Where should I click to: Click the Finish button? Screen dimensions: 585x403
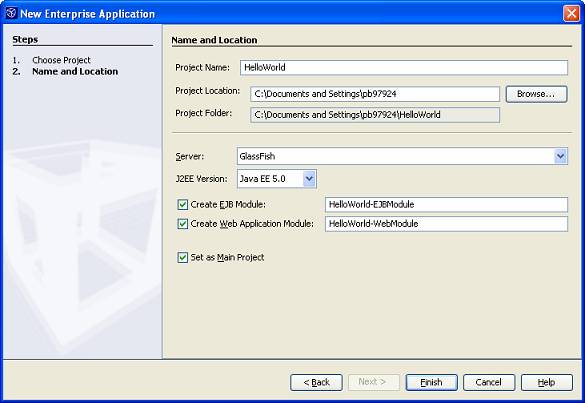pos(431,382)
